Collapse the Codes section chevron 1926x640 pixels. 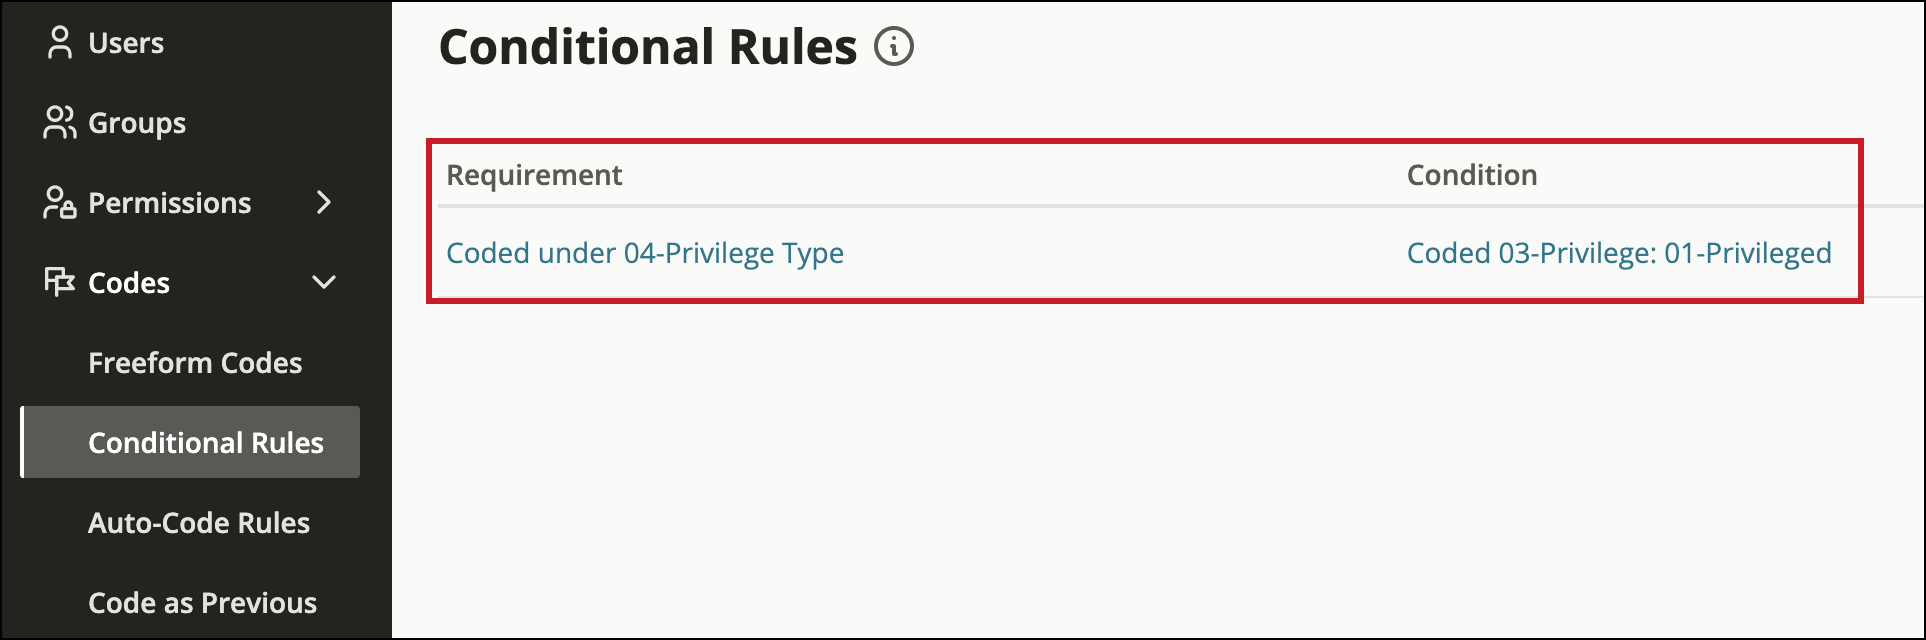click(x=324, y=282)
